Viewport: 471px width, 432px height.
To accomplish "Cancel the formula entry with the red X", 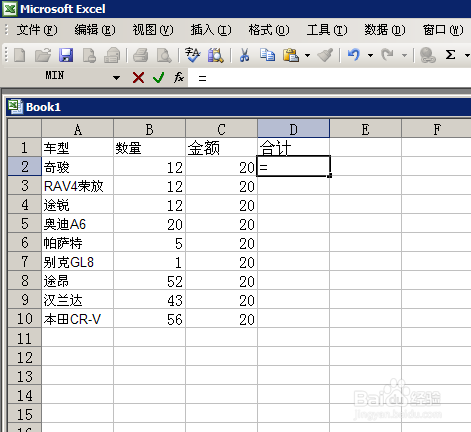I will click(138, 78).
